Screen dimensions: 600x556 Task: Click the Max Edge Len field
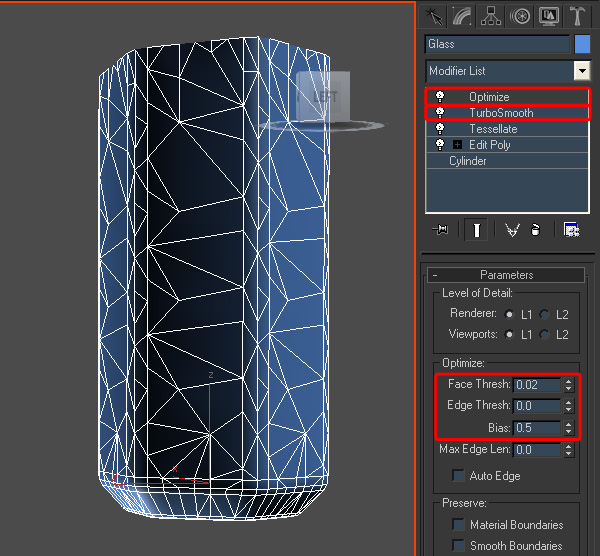pos(537,450)
